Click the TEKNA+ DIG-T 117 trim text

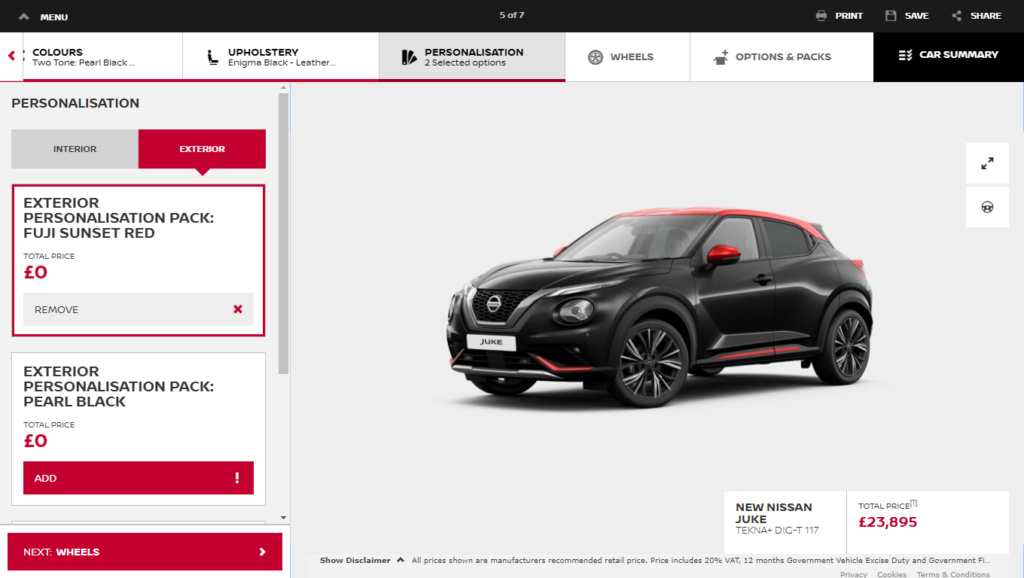[776, 530]
